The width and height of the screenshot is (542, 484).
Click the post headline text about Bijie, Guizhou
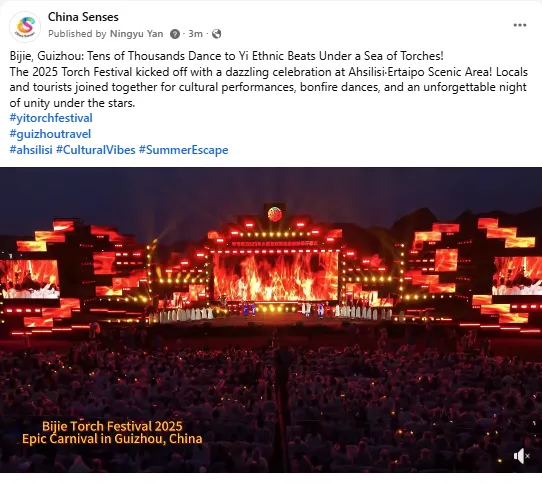tap(226, 56)
